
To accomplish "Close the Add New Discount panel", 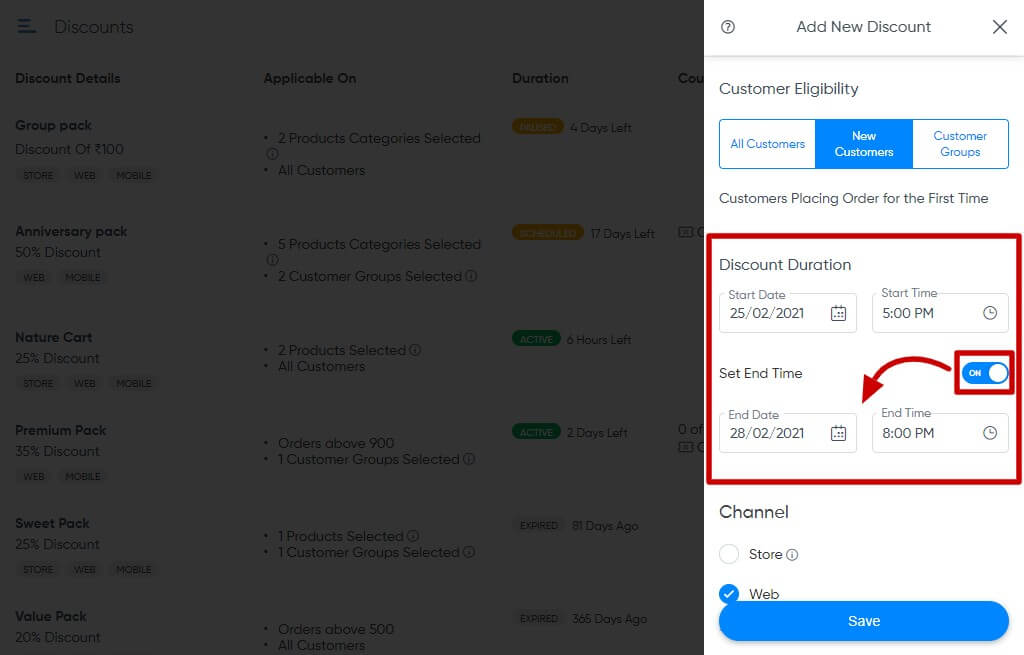I will click(x=999, y=27).
